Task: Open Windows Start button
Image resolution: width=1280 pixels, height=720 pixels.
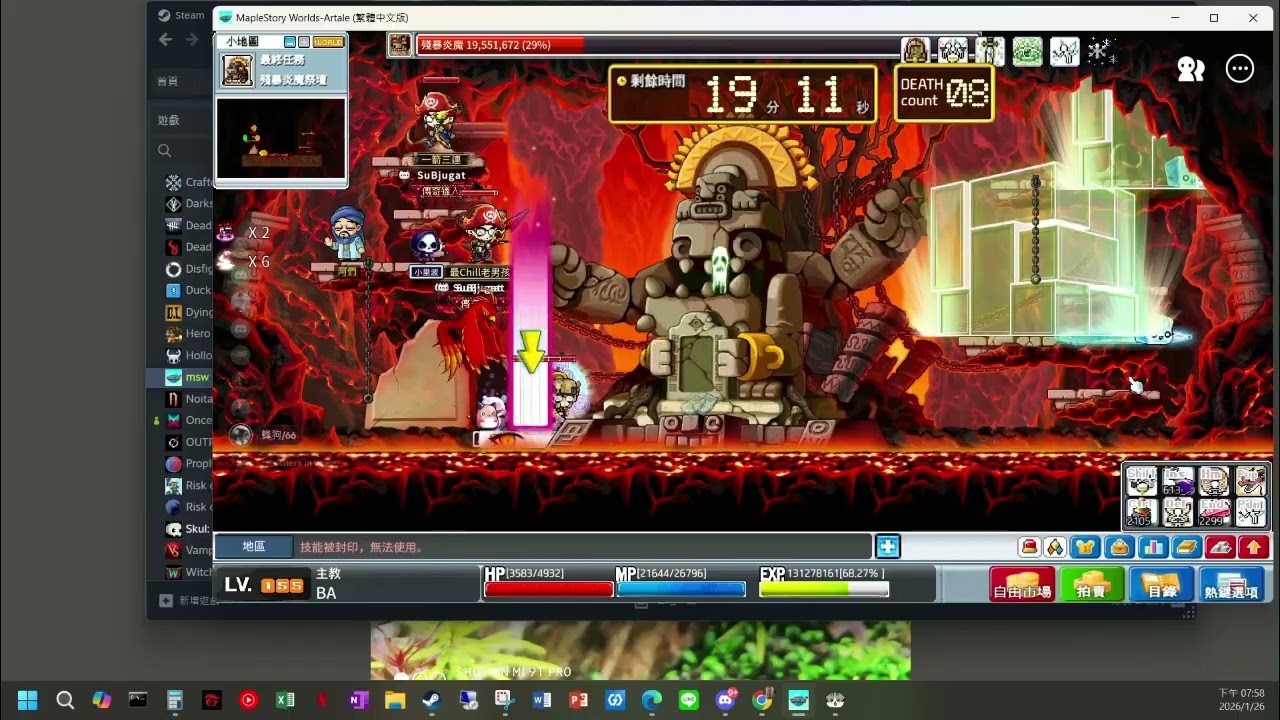Action: (28, 700)
